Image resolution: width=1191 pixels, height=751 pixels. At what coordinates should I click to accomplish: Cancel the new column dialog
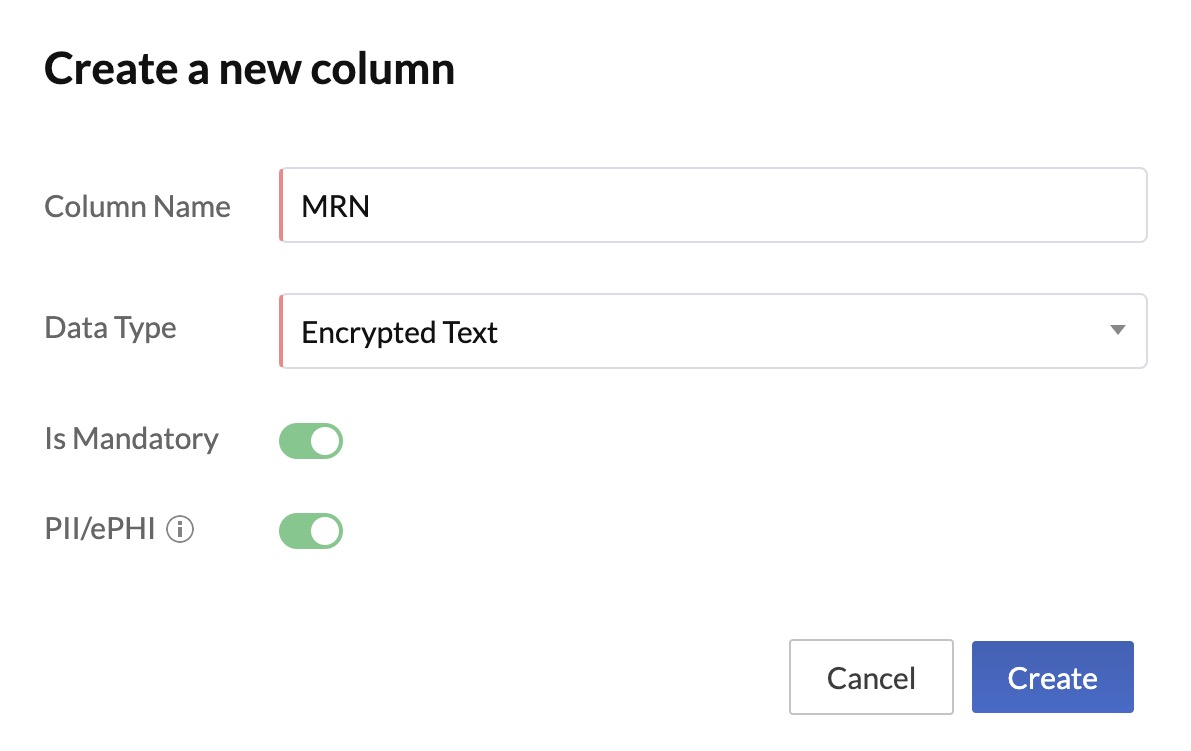pyautogui.click(x=871, y=678)
